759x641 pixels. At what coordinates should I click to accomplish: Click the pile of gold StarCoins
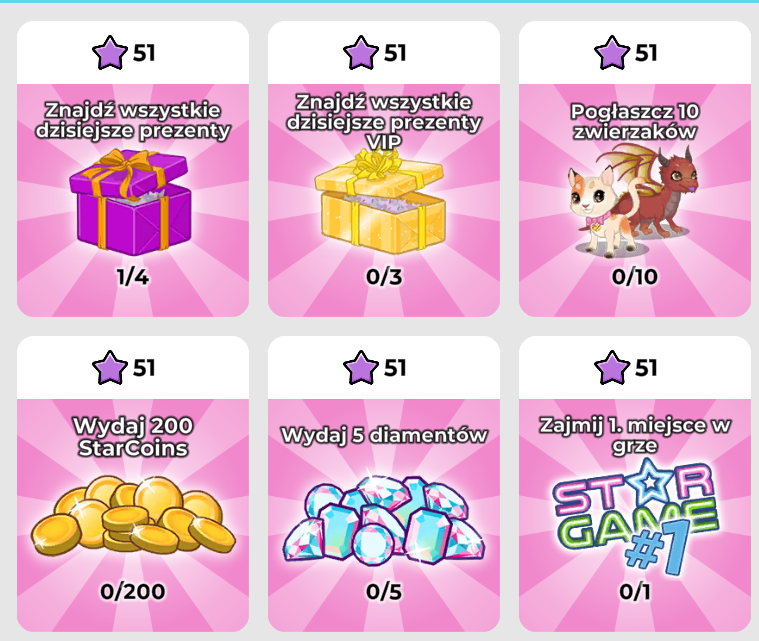133,516
